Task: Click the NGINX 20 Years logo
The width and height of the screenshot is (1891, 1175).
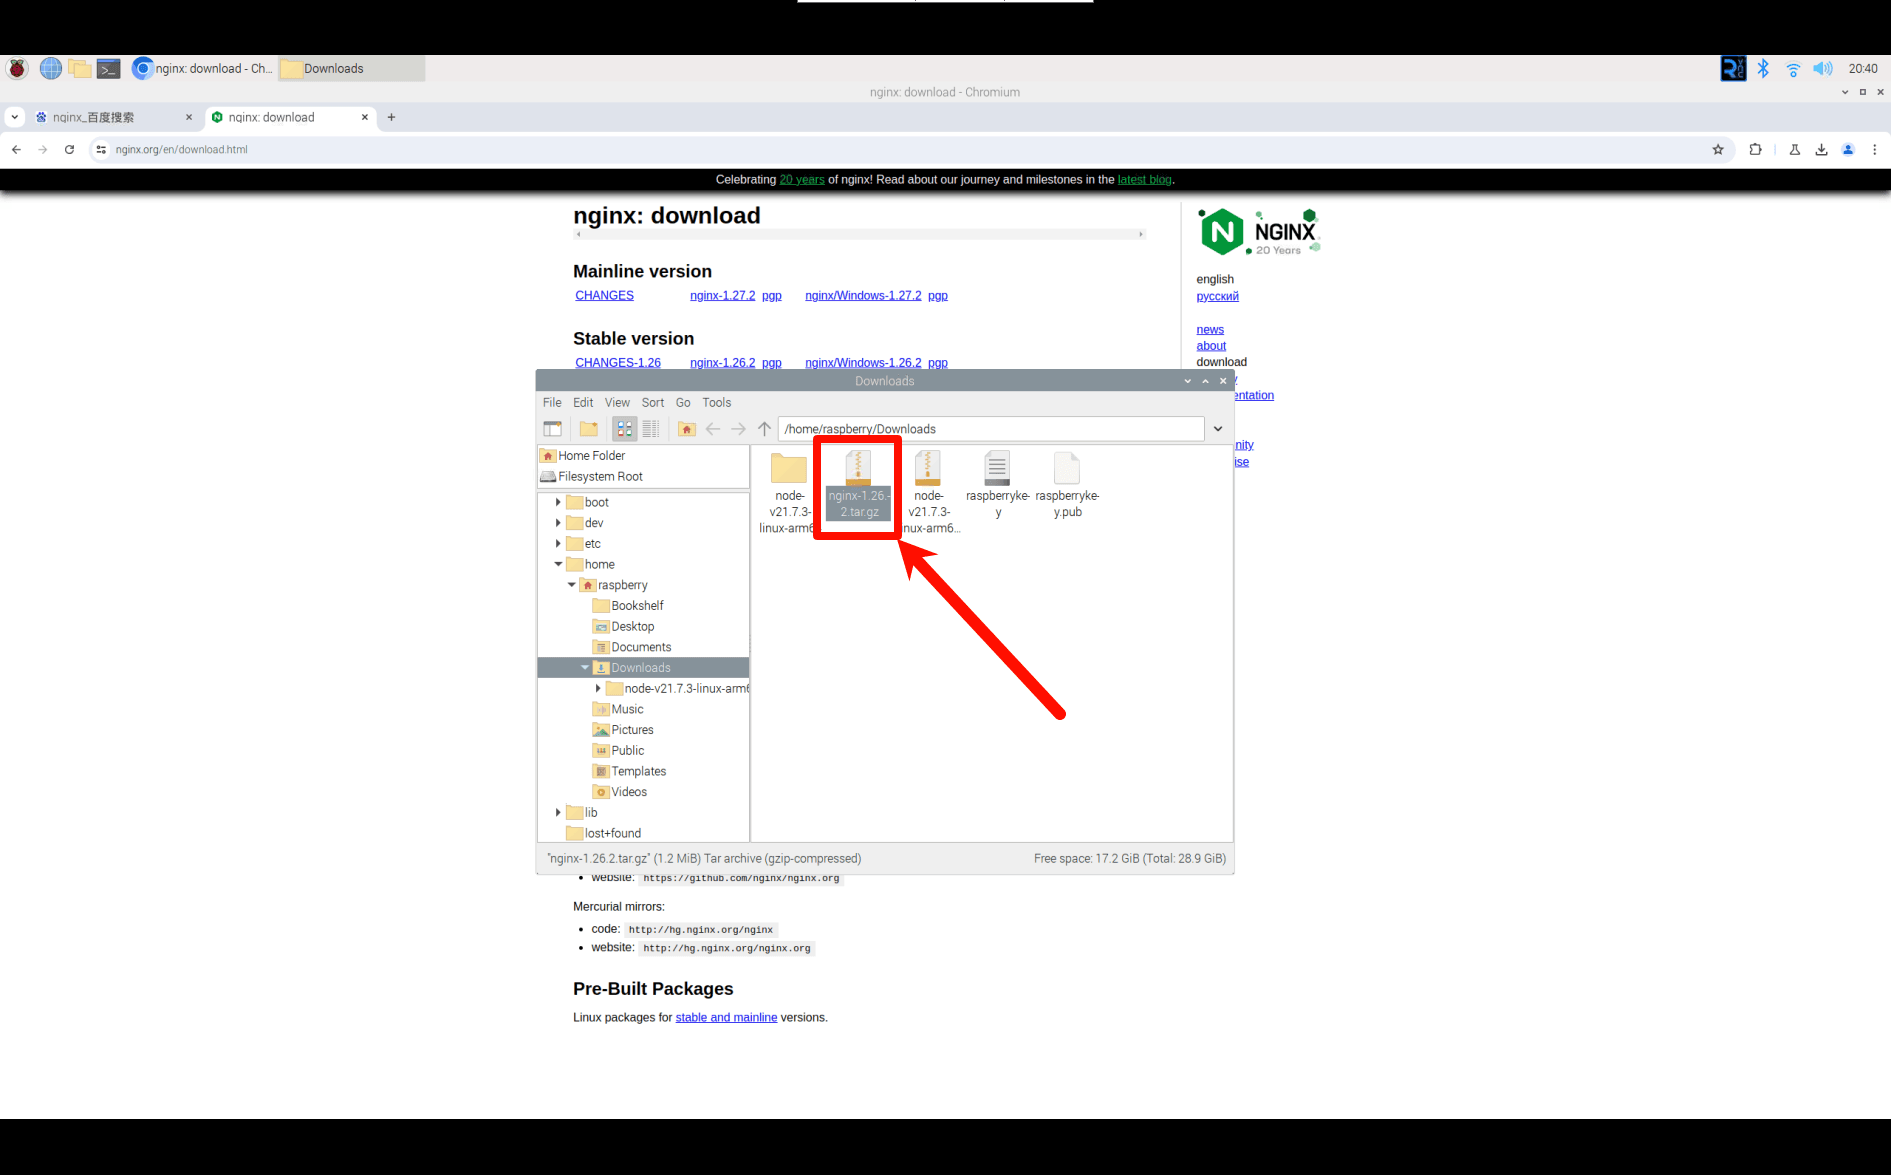Action: point(1258,231)
